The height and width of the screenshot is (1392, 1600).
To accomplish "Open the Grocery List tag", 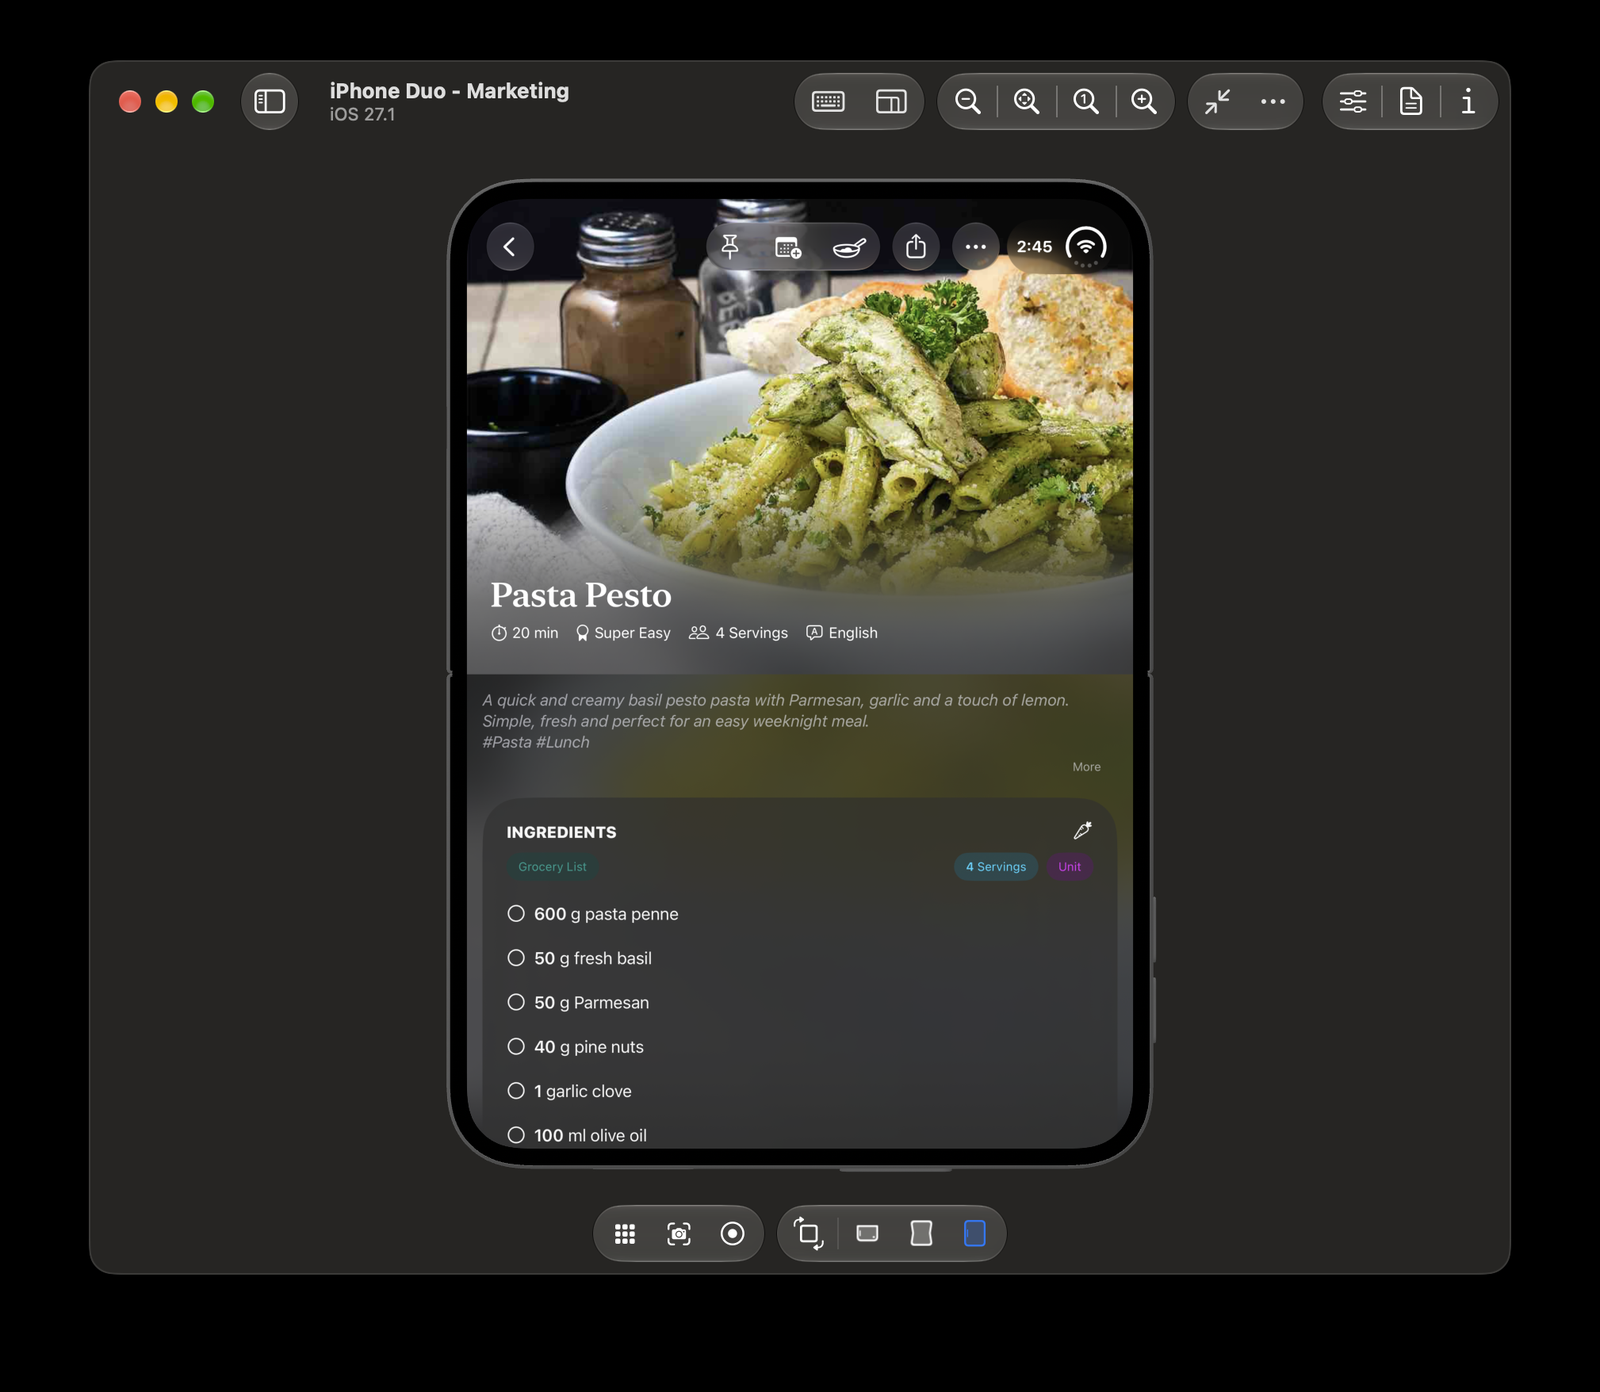I will pos(552,867).
